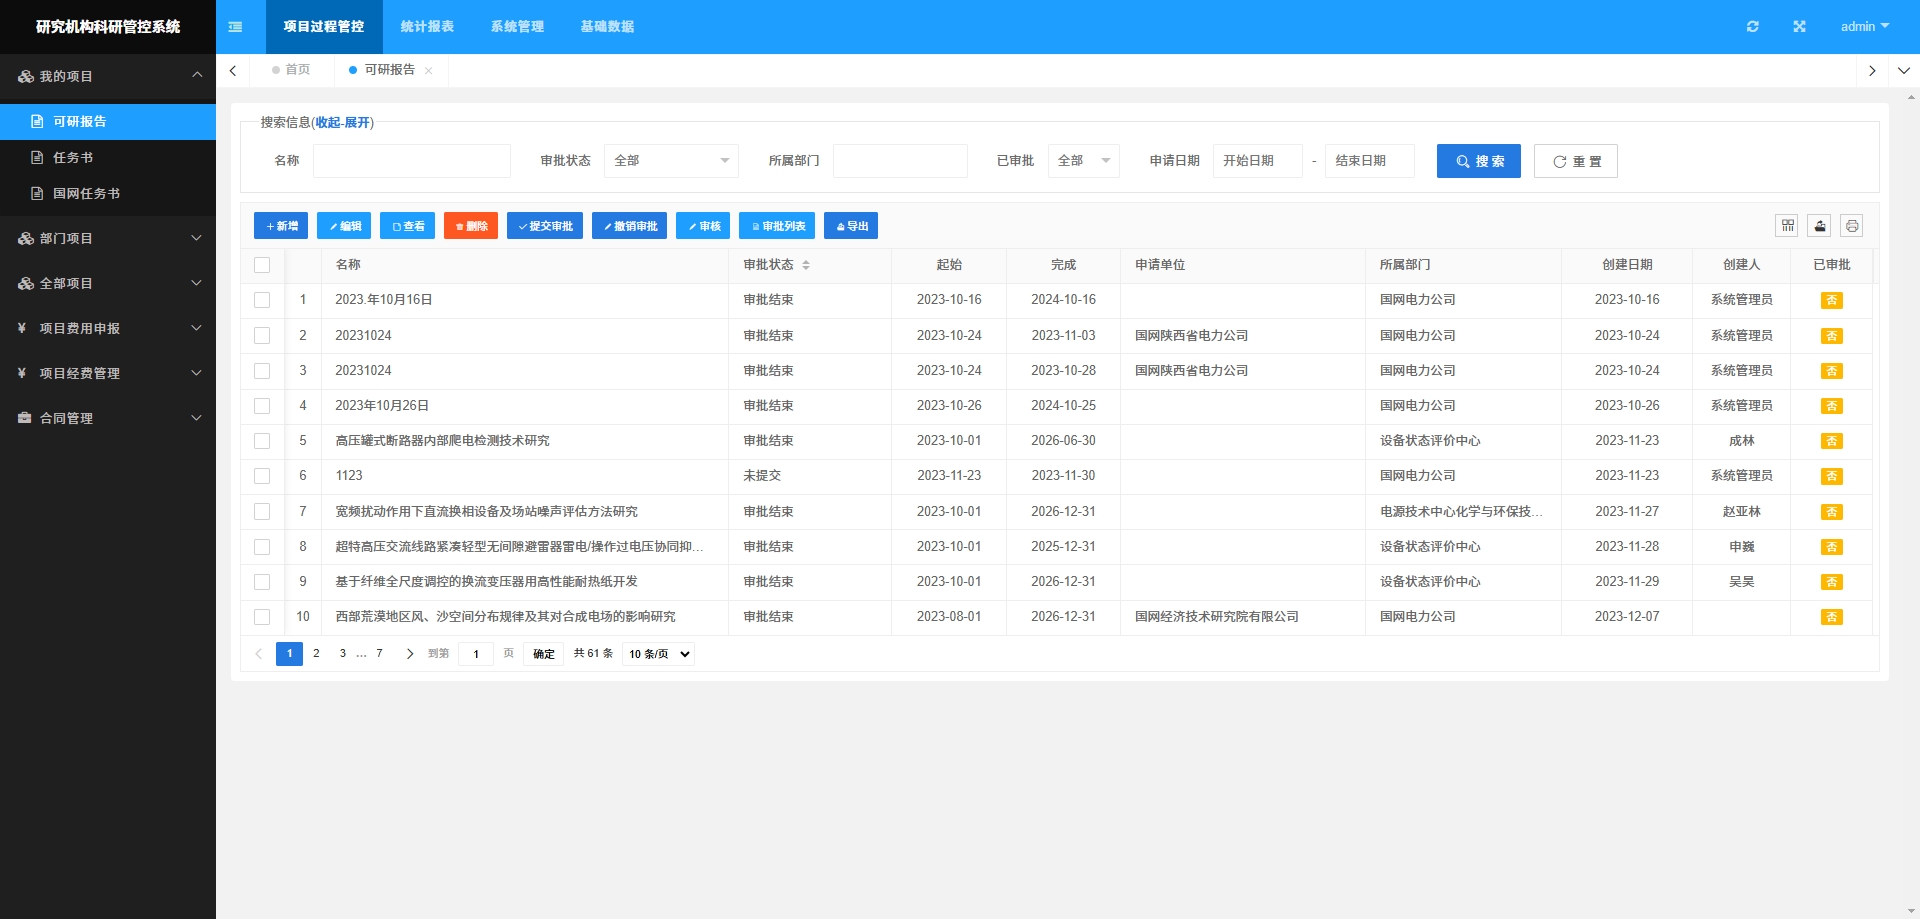Image resolution: width=1920 pixels, height=919 pixels.
Task: Check the select-all checkbox in table header
Action: tap(262, 265)
